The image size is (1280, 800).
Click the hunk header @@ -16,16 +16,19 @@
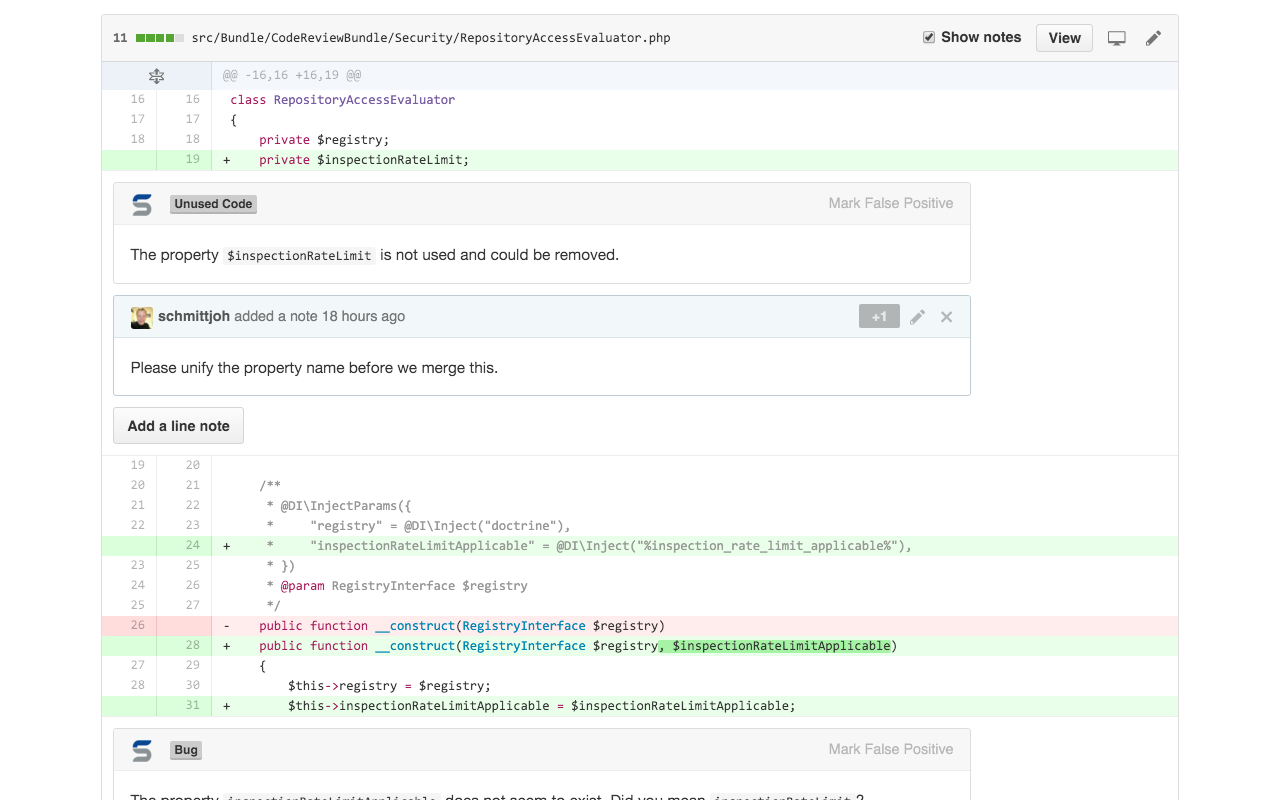pos(292,75)
